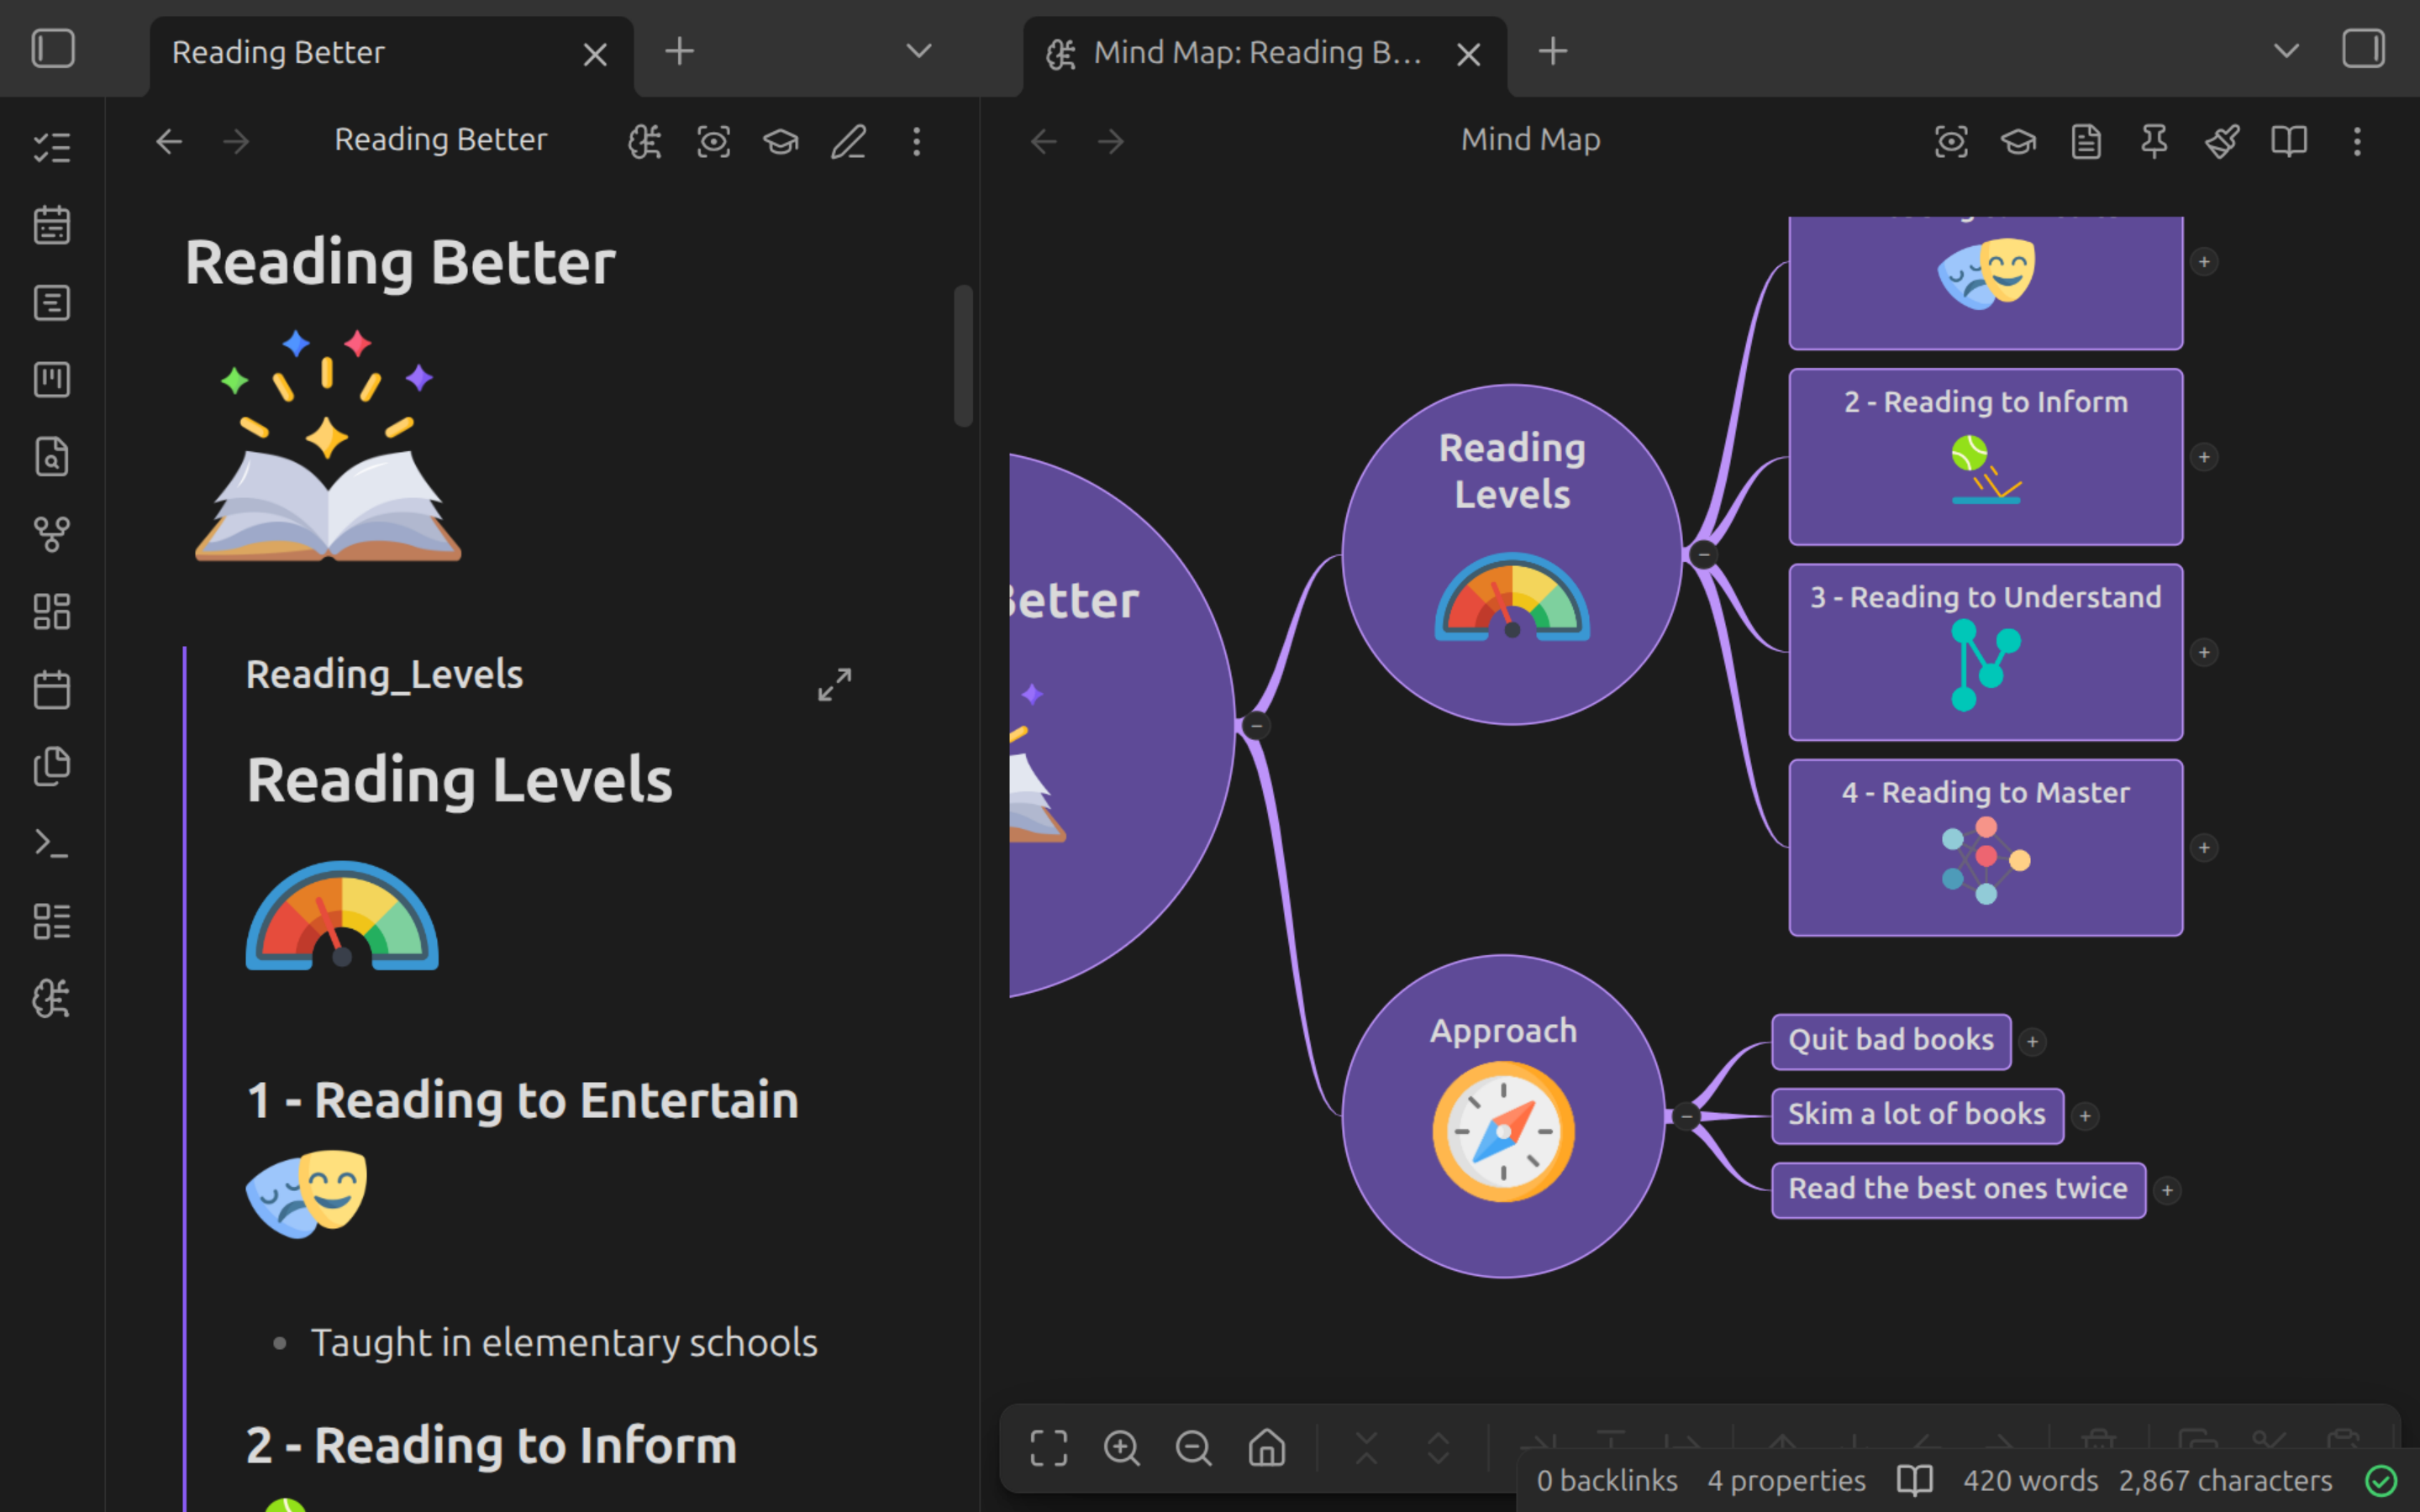Click the scan-eye icon in Reading Better toolbar
Viewport: 2420px width, 1512px height.
coord(713,142)
